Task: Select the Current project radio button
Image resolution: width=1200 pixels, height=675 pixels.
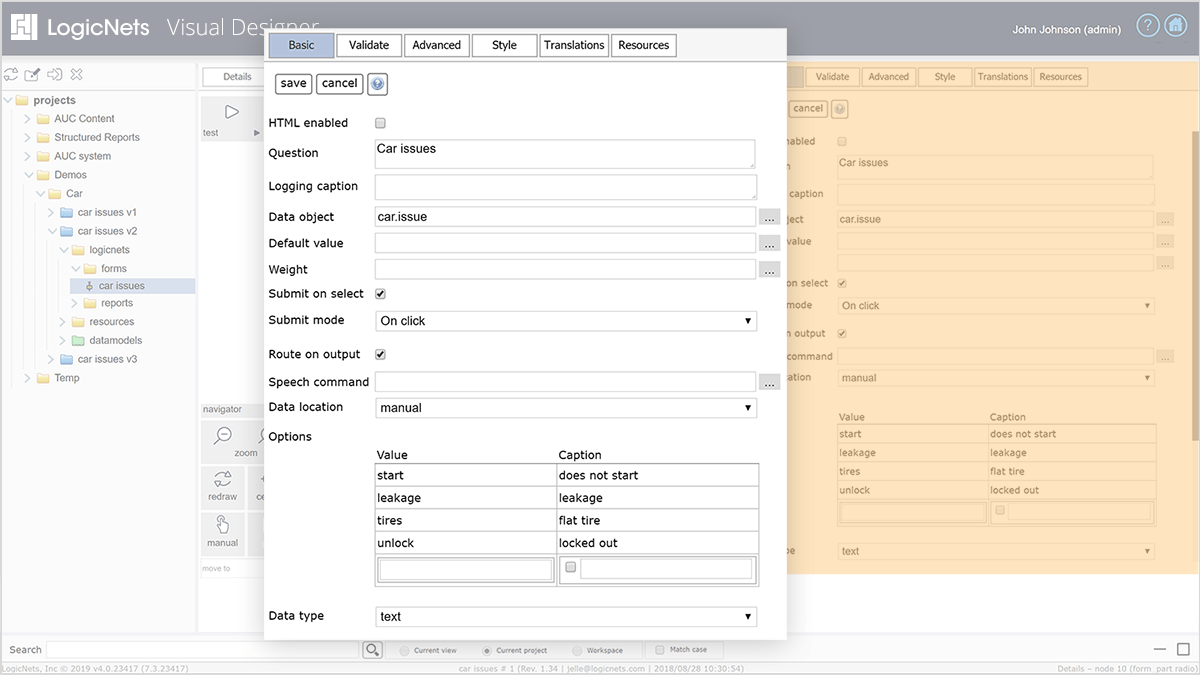Action: pyautogui.click(x=488, y=650)
